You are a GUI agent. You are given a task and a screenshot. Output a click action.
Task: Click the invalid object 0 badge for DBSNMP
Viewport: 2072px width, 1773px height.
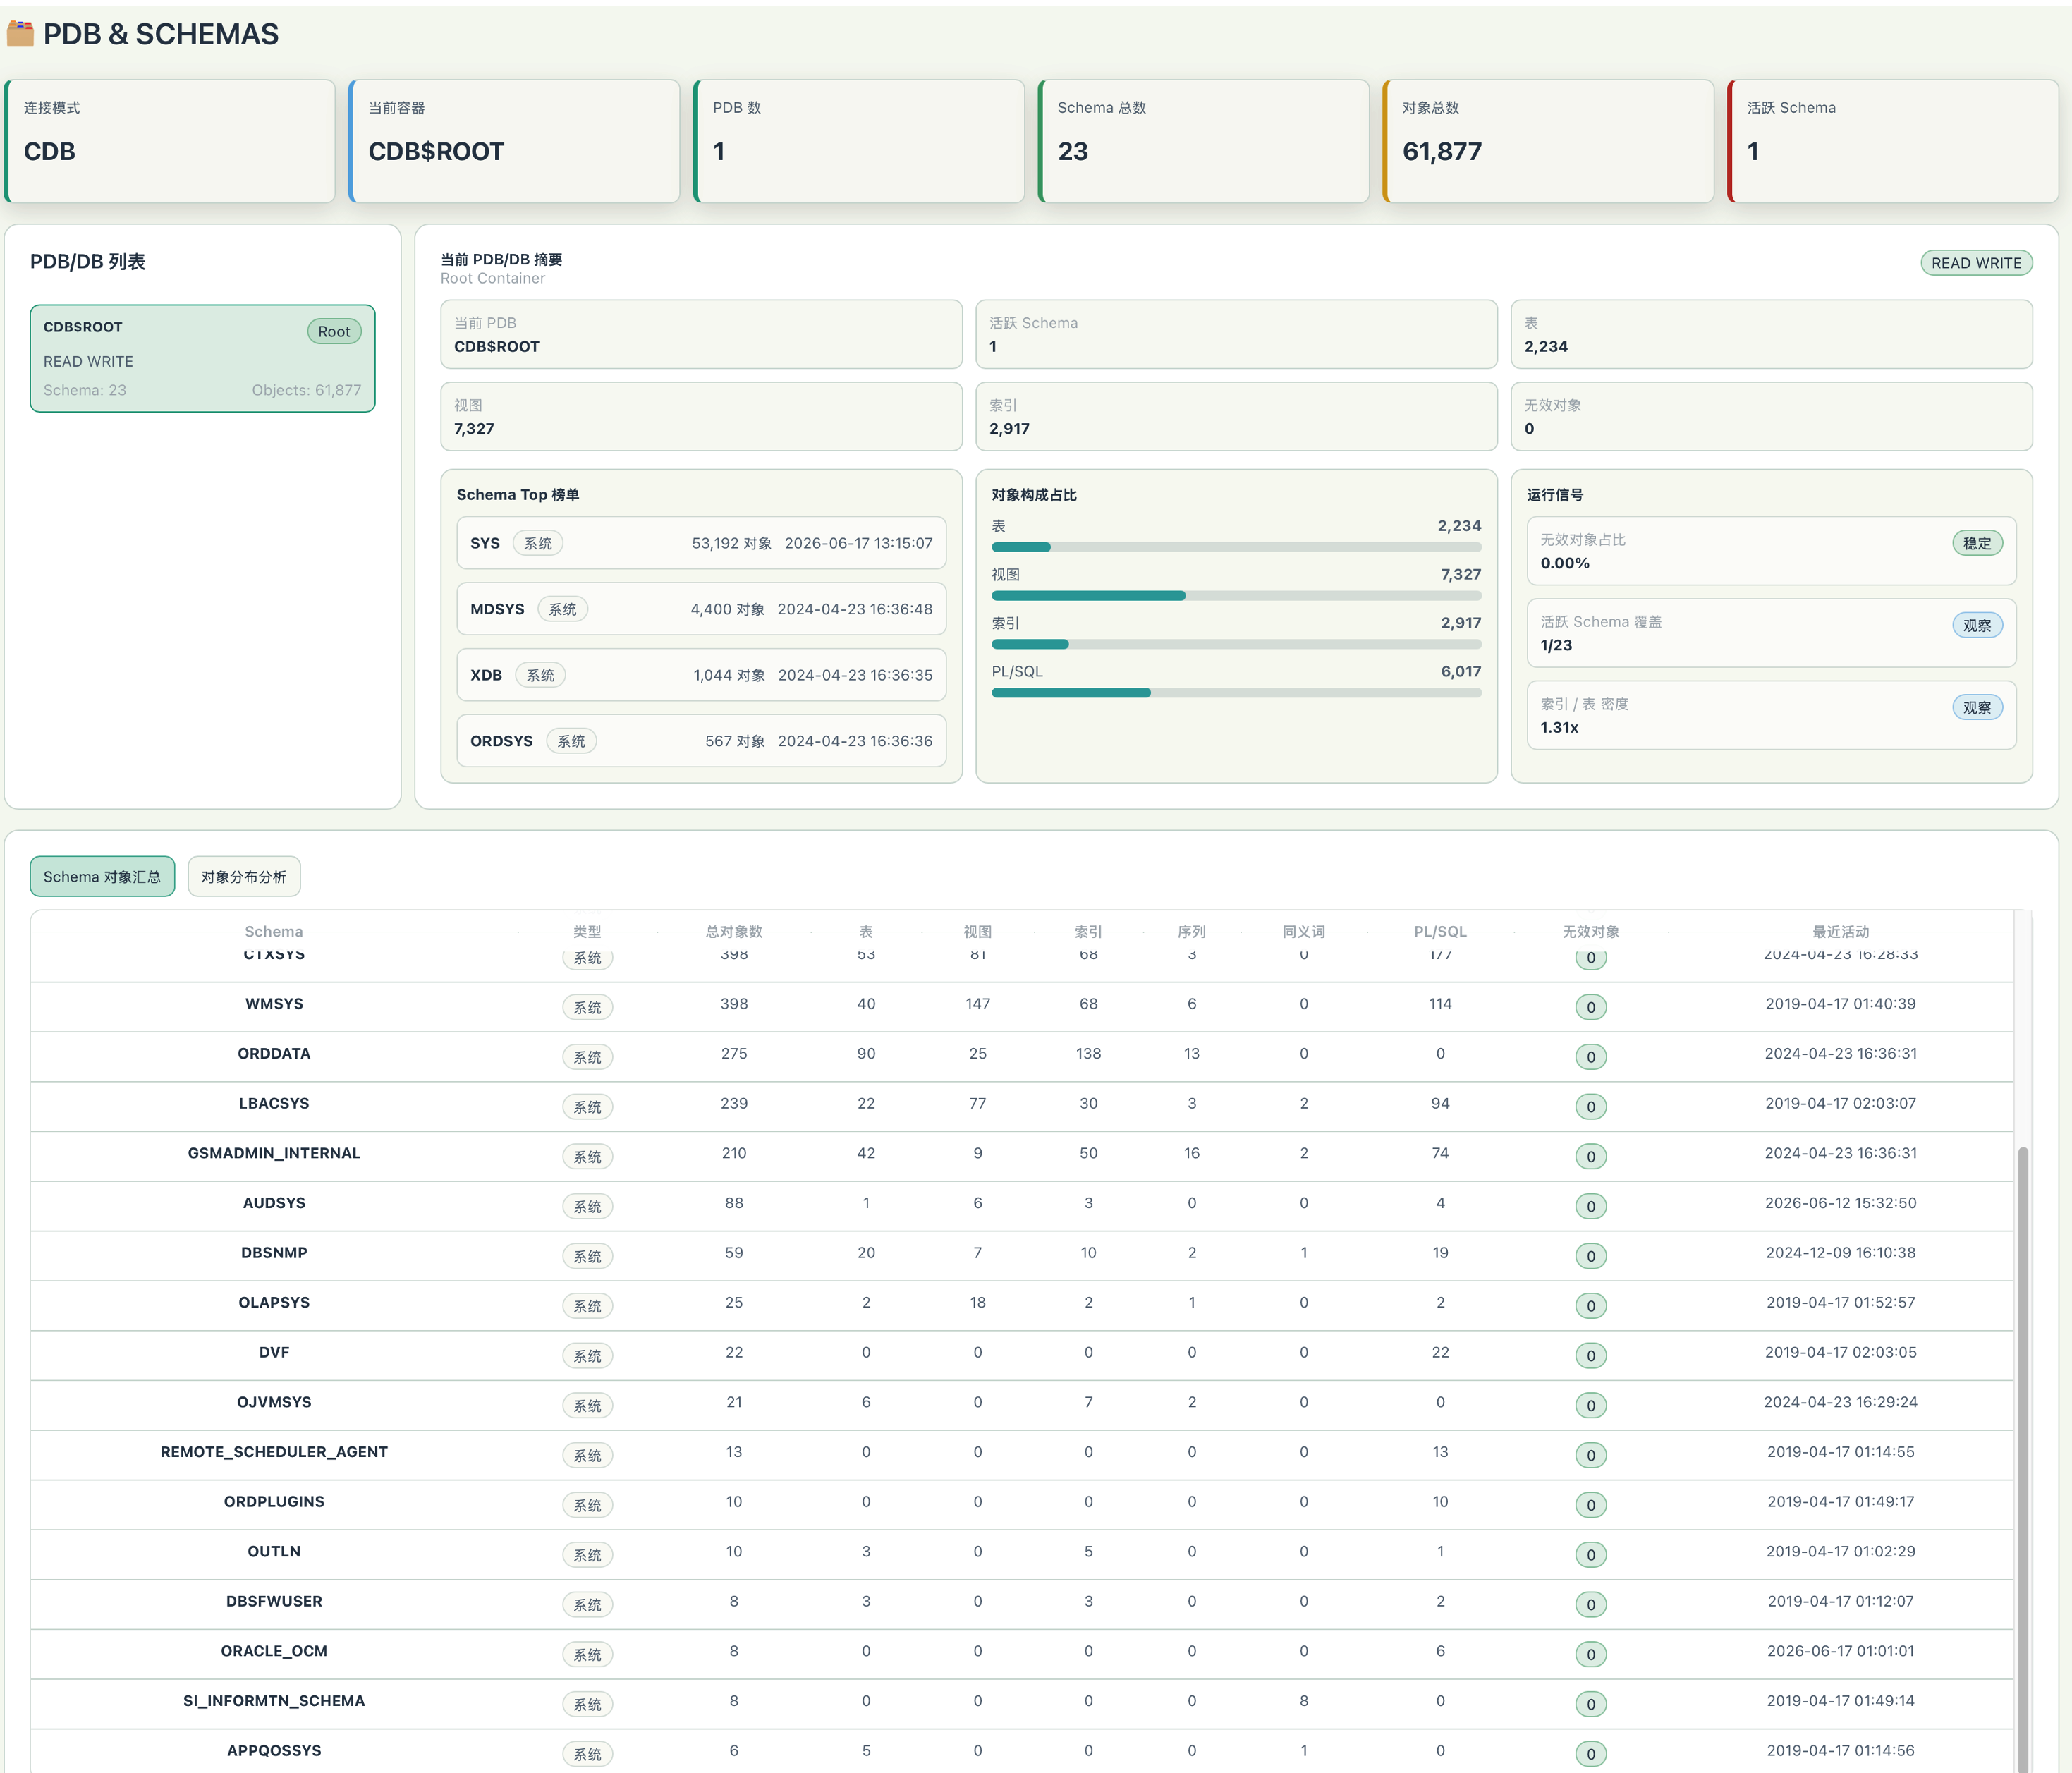point(1590,1256)
